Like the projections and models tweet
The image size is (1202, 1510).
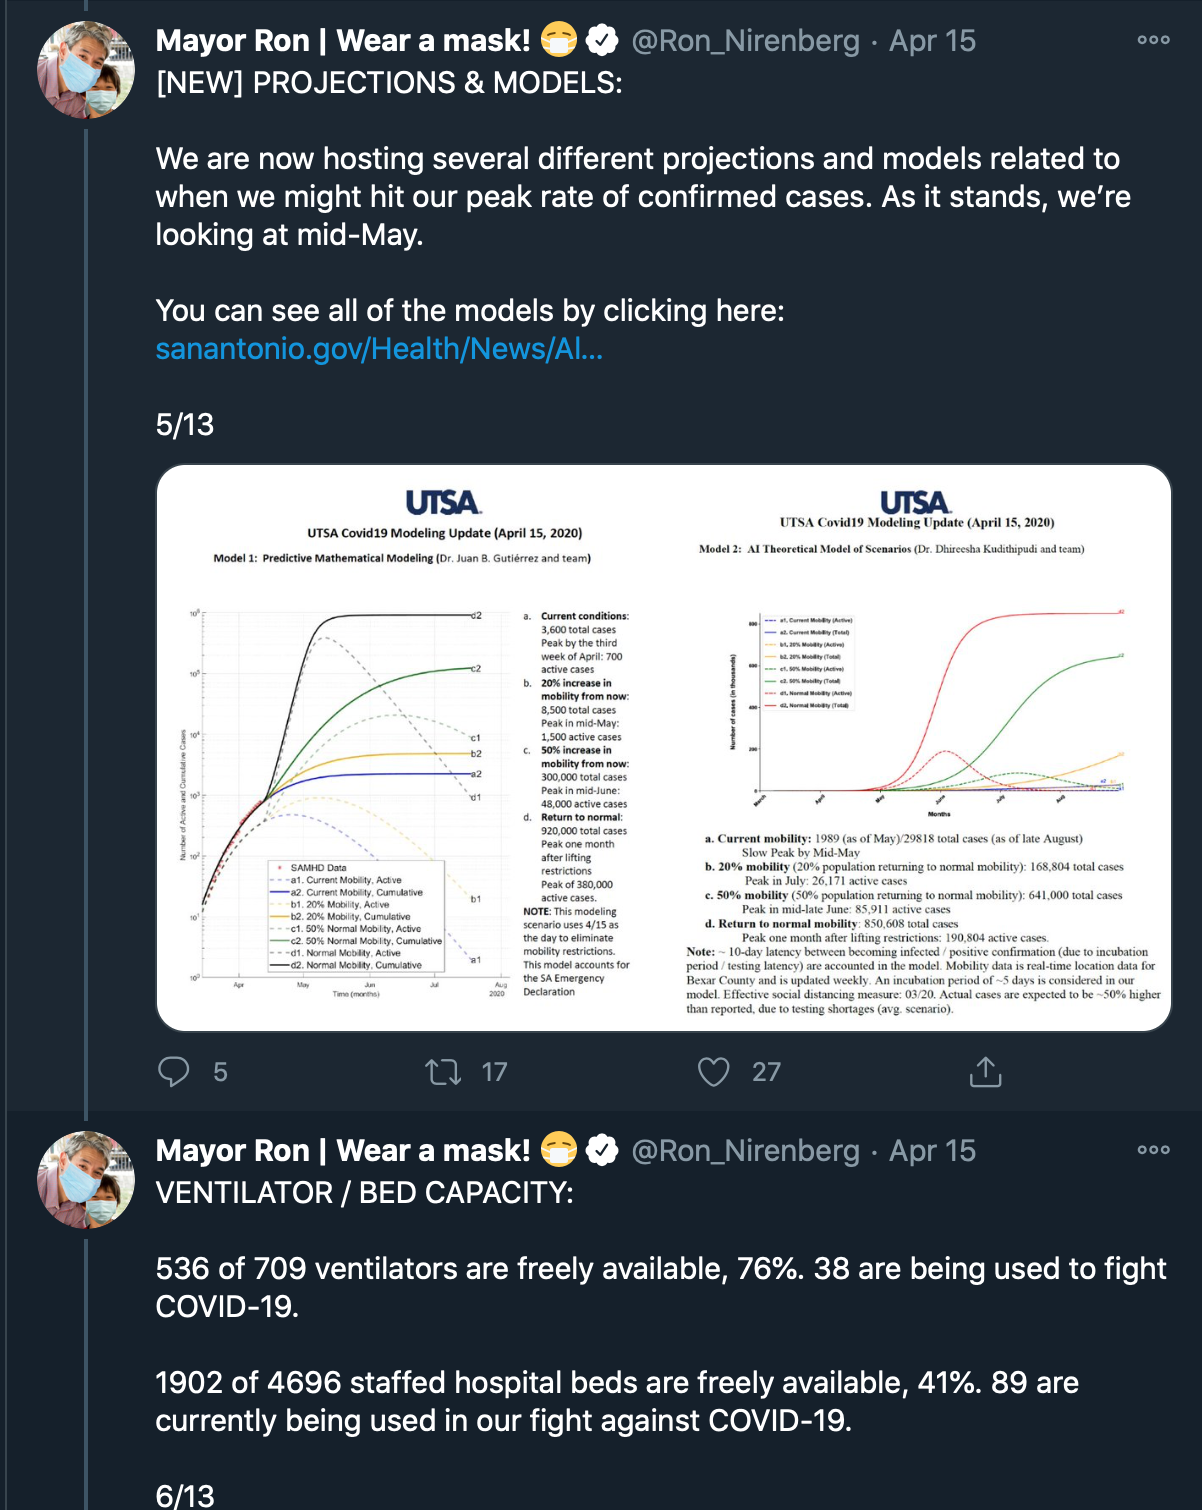[x=713, y=1072]
